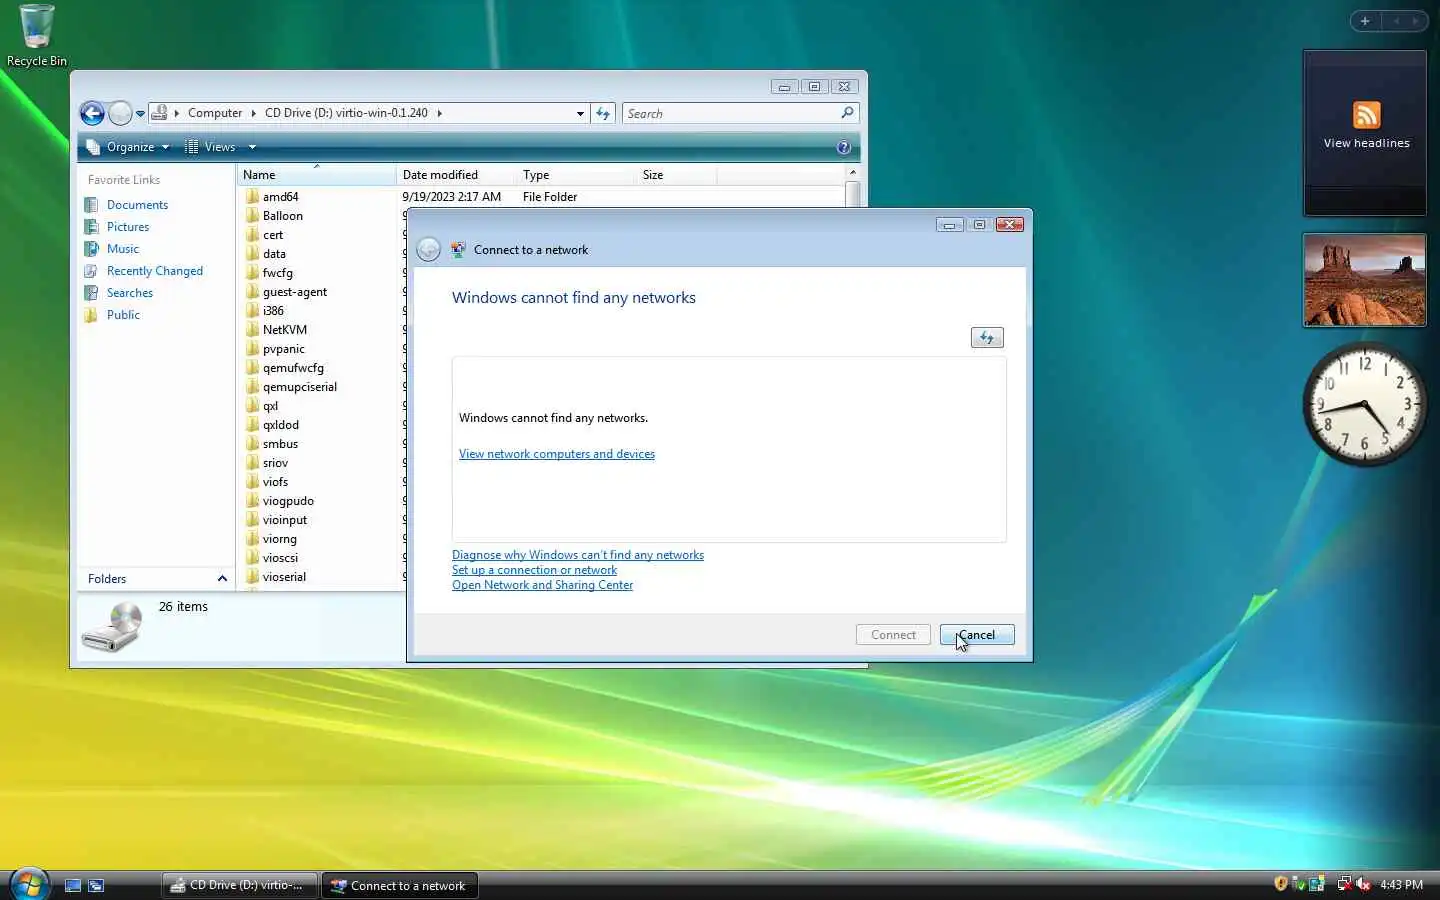Click the Cancel button

977,635
